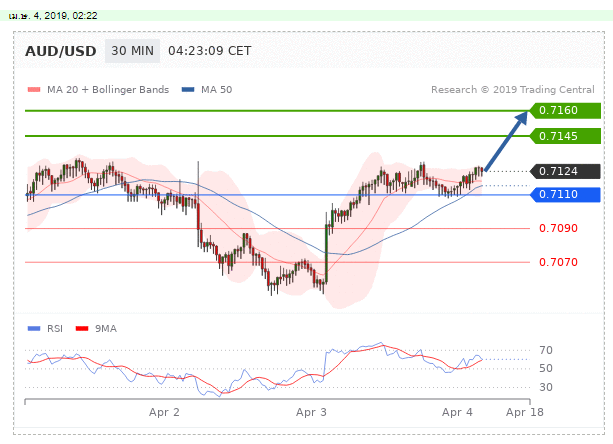
Task: Click the date header 4, 2019, 02:22
Action: pos(53,16)
